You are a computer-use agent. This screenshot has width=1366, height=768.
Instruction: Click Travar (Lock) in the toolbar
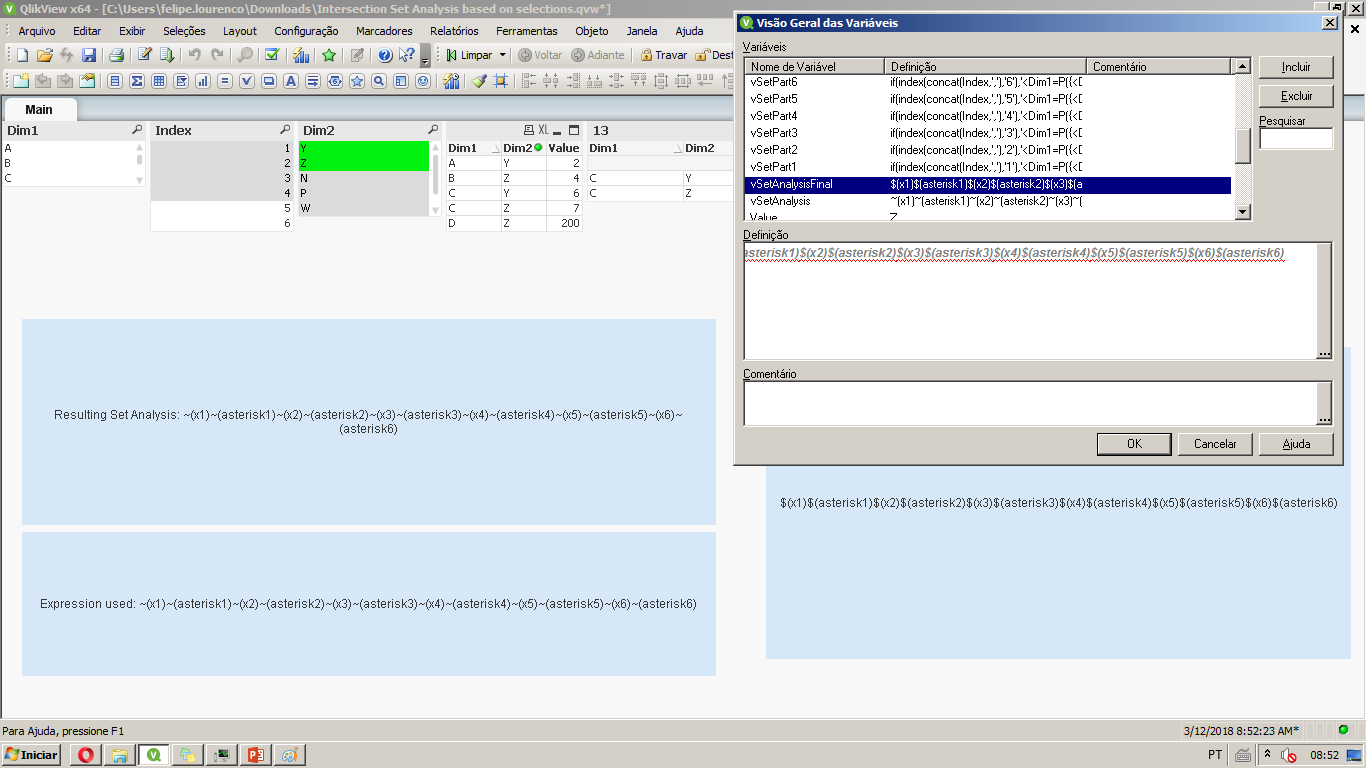click(664, 55)
